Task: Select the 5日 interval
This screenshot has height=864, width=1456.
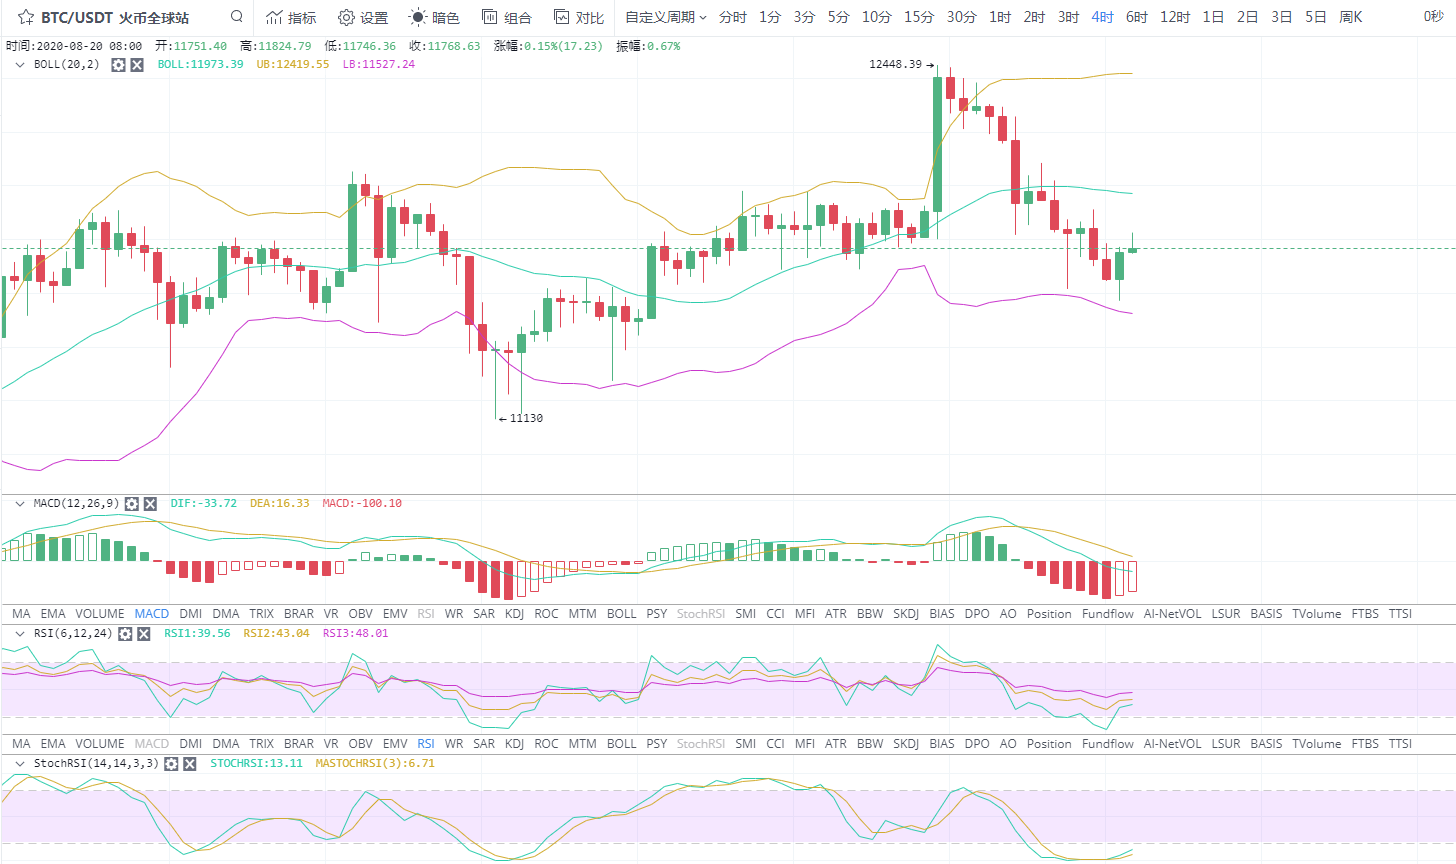Action: tap(1315, 17)
